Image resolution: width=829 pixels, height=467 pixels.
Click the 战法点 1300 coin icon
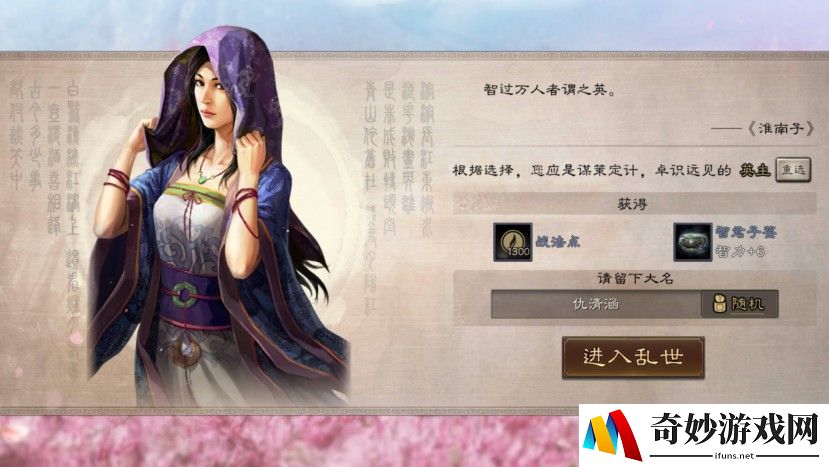click(x=512, y=242)
